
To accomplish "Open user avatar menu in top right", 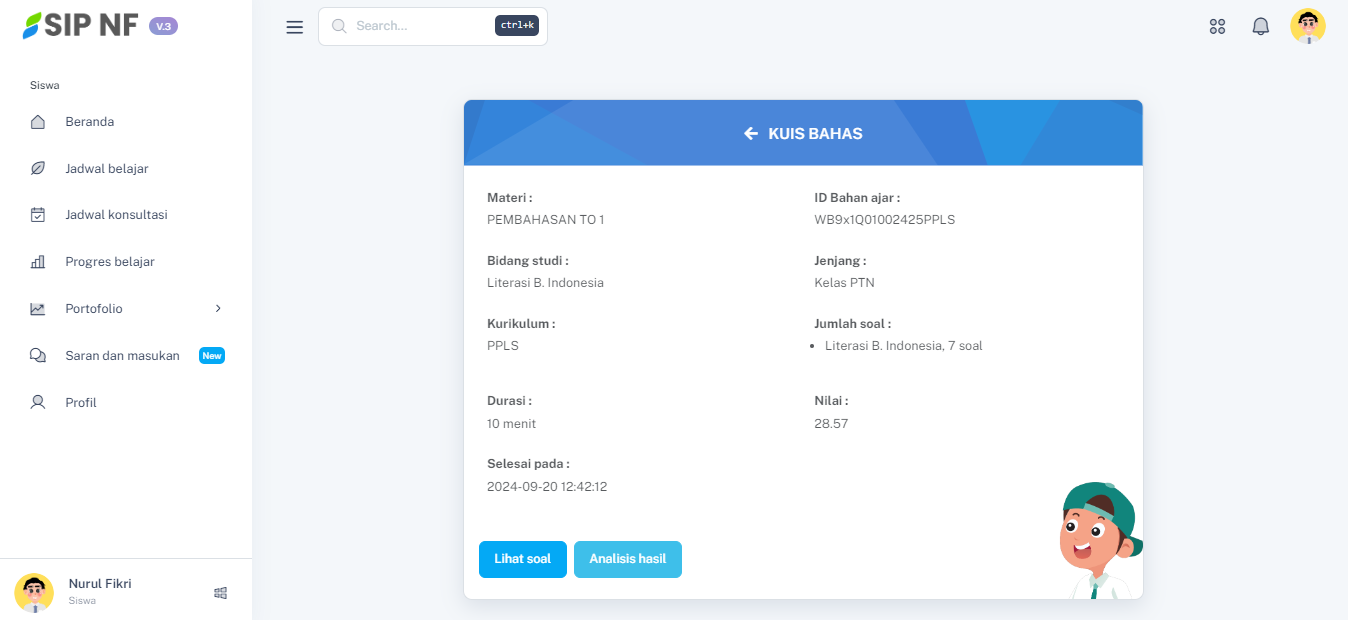I will click(1307, 27).
